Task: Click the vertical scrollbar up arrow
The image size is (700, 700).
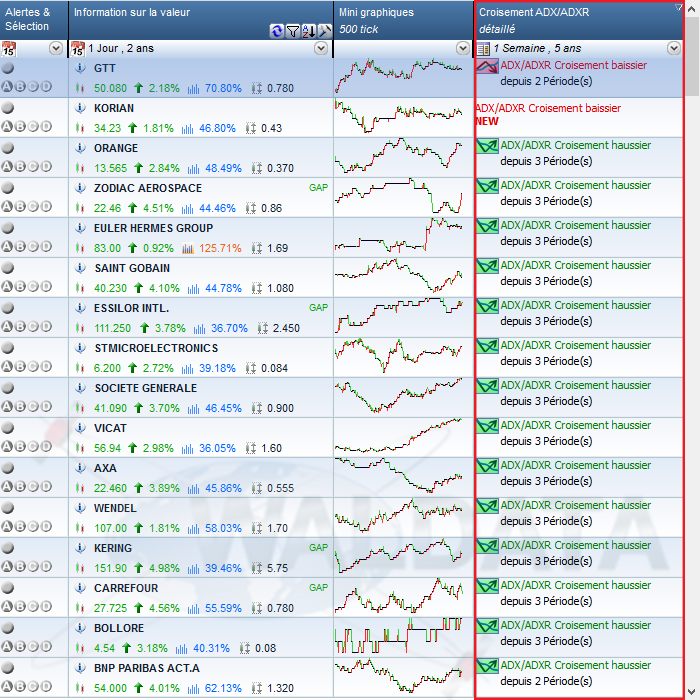Action: tap(692, 8)
